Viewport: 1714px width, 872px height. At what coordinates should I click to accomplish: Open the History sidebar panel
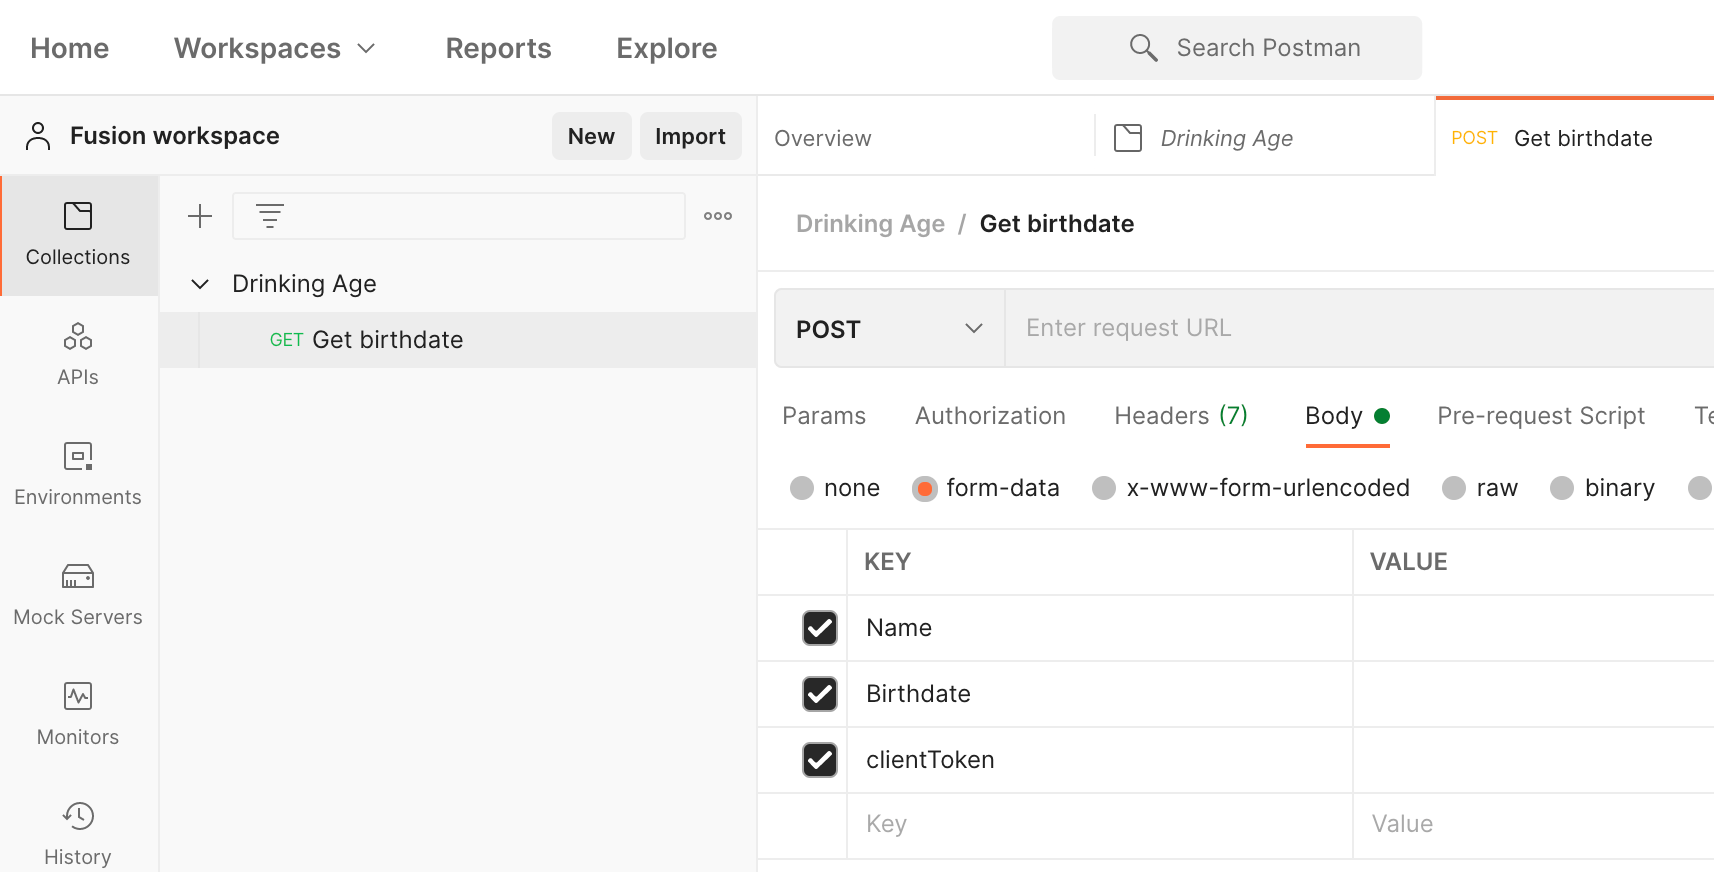pos(78,833)
